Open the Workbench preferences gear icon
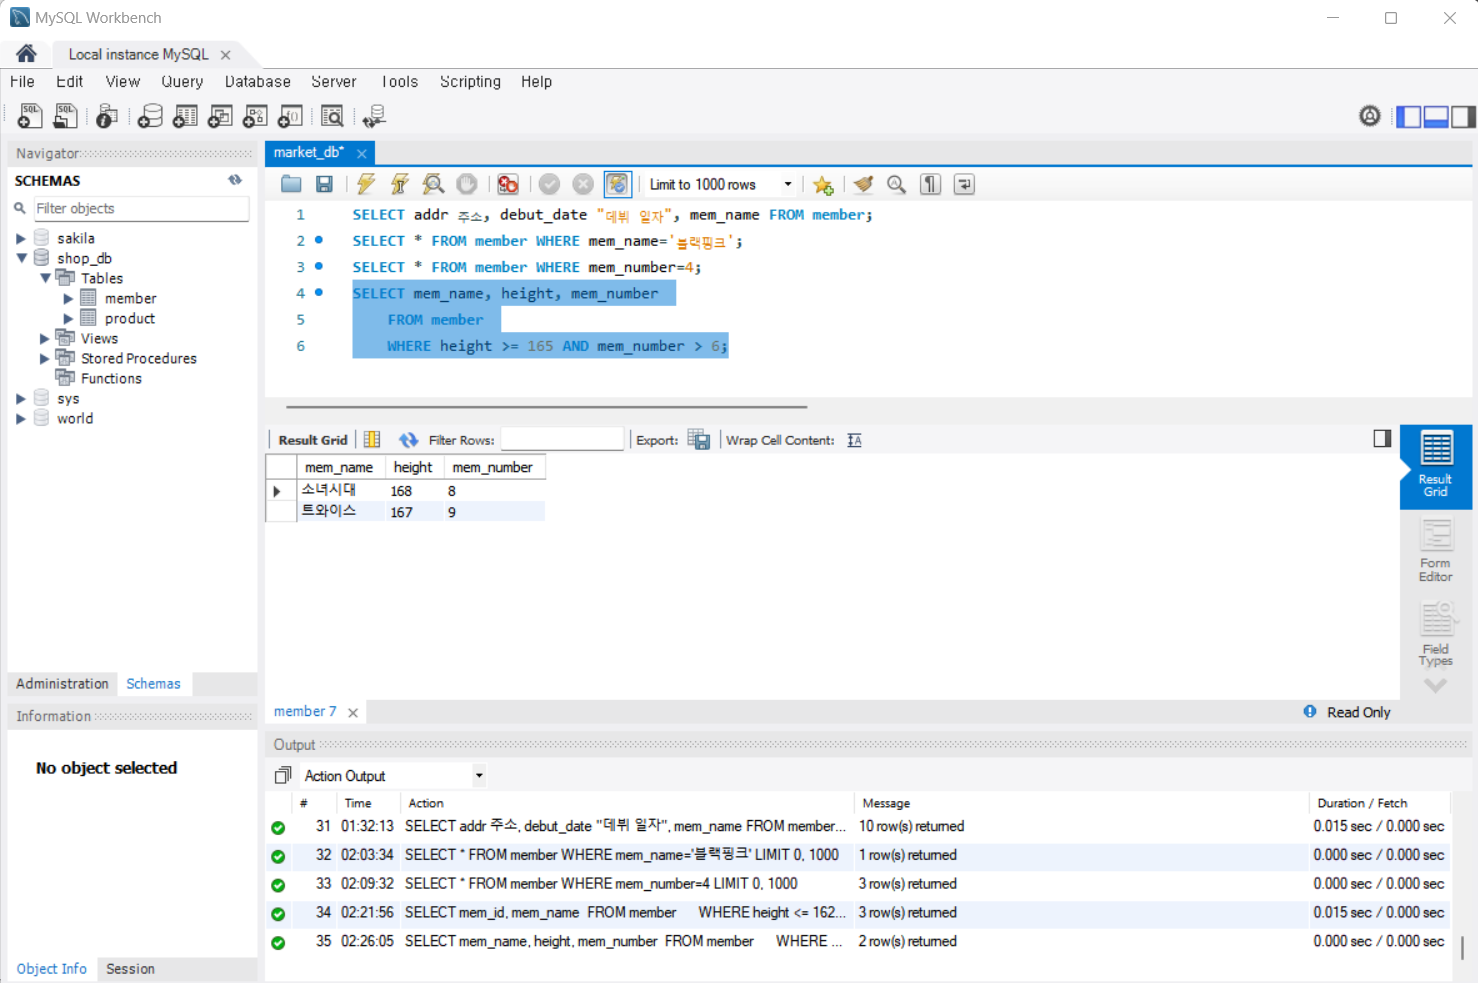The width and height of the screenshot is (1478, 983). click(x=1370, y=116)
